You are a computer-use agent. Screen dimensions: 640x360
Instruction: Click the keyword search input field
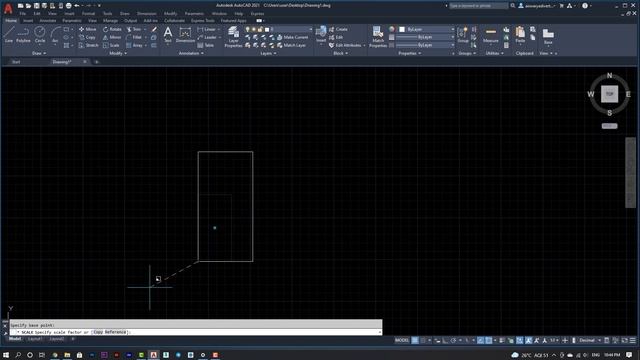point(478,6)
